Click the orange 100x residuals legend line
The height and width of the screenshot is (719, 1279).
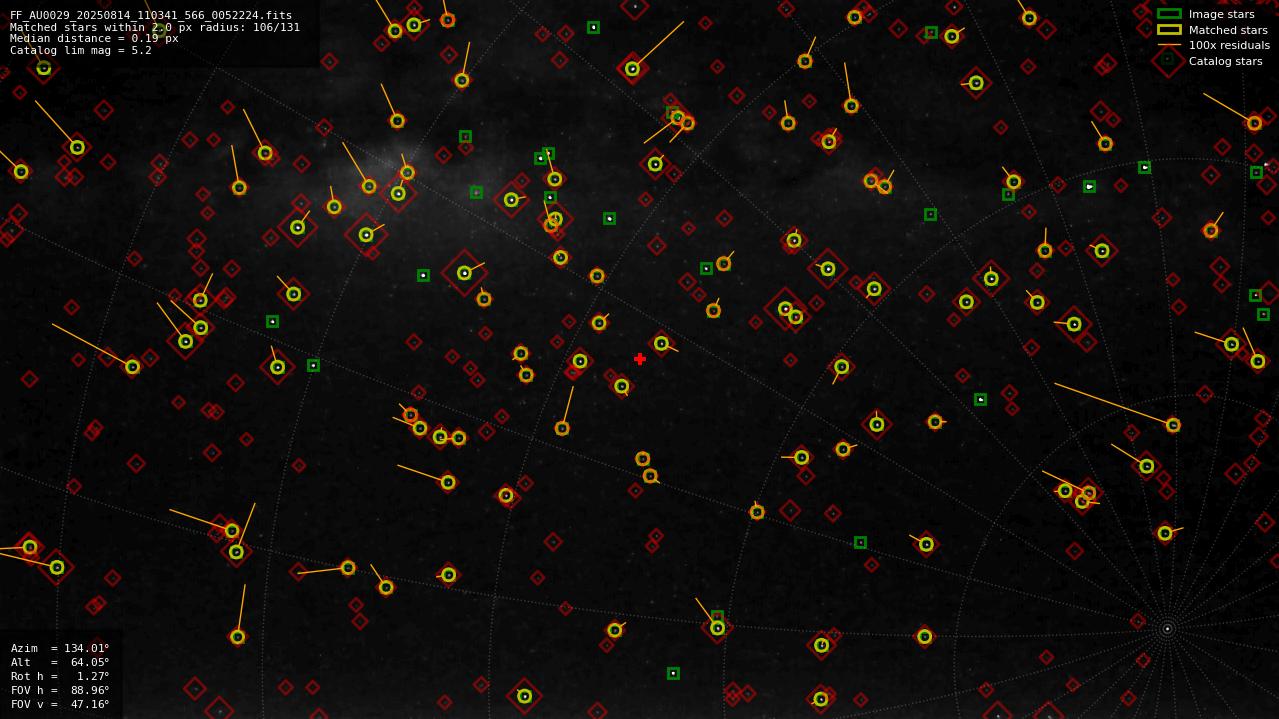pos(1169,45)
